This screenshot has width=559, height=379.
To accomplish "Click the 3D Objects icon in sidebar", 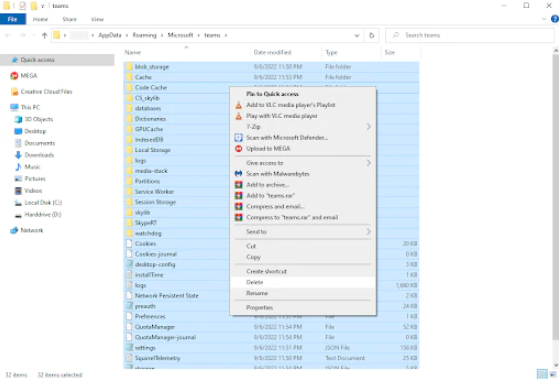I will pos(18,119).
